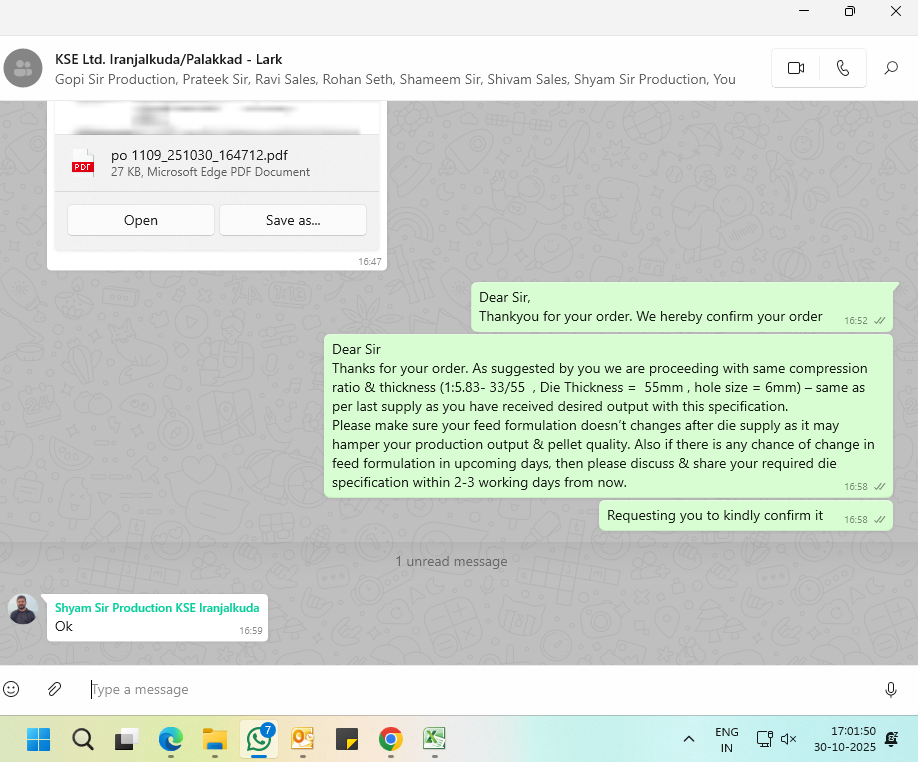Open the ENG IN language switcher

(x=727, y=739)
